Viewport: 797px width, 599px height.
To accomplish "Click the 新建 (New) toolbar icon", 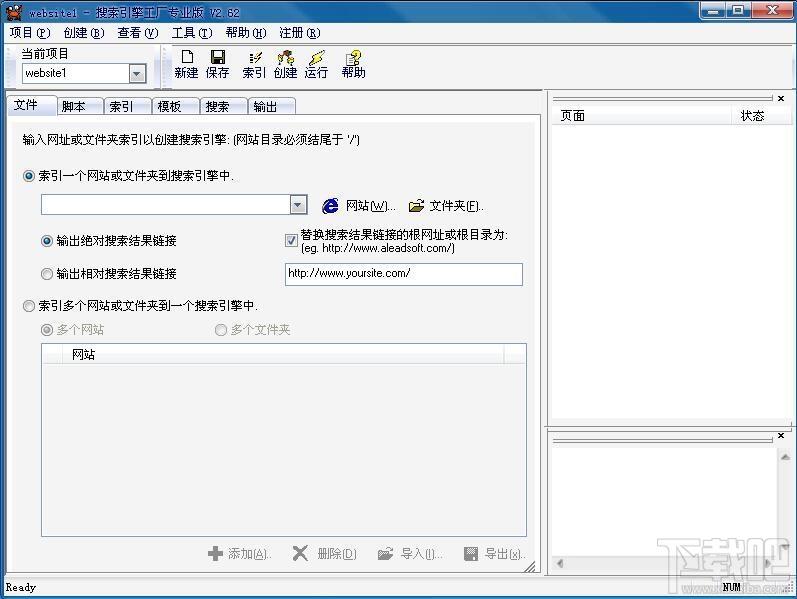I will pos(186,64).
